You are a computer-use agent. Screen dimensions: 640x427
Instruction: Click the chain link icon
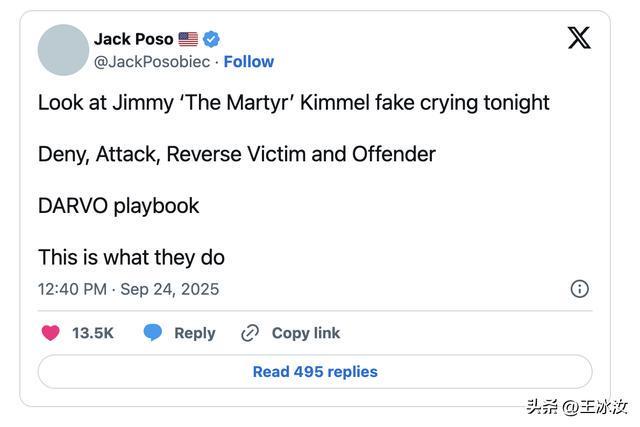250,333
